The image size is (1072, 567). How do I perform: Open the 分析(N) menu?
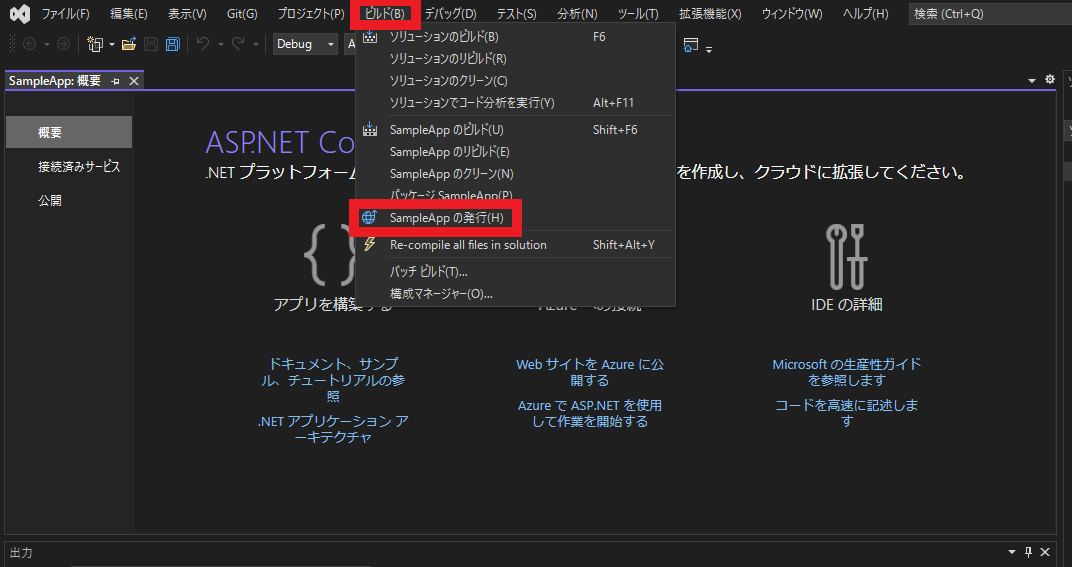point(577,14)
